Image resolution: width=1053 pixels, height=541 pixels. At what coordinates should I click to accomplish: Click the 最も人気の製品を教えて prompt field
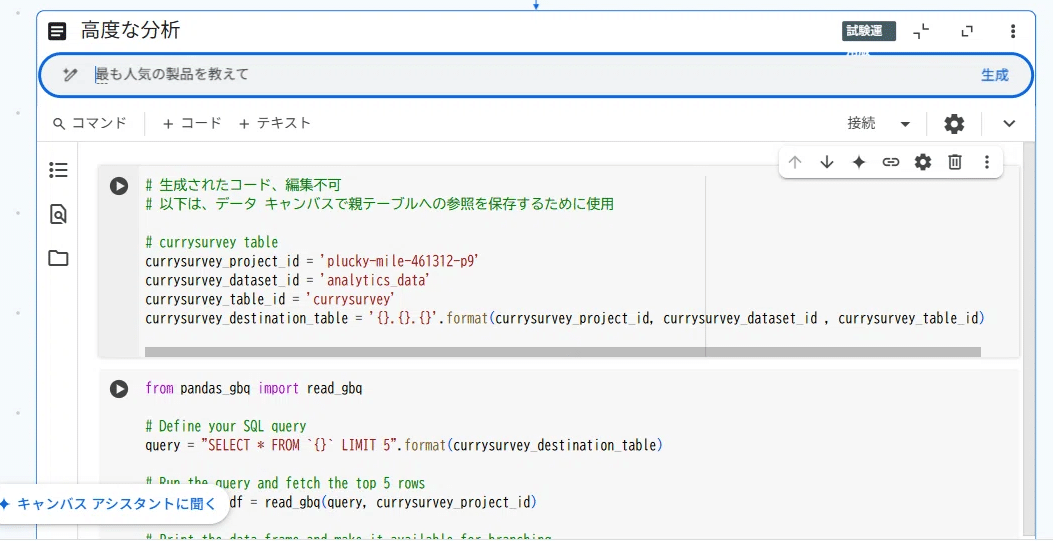(500, 75)
